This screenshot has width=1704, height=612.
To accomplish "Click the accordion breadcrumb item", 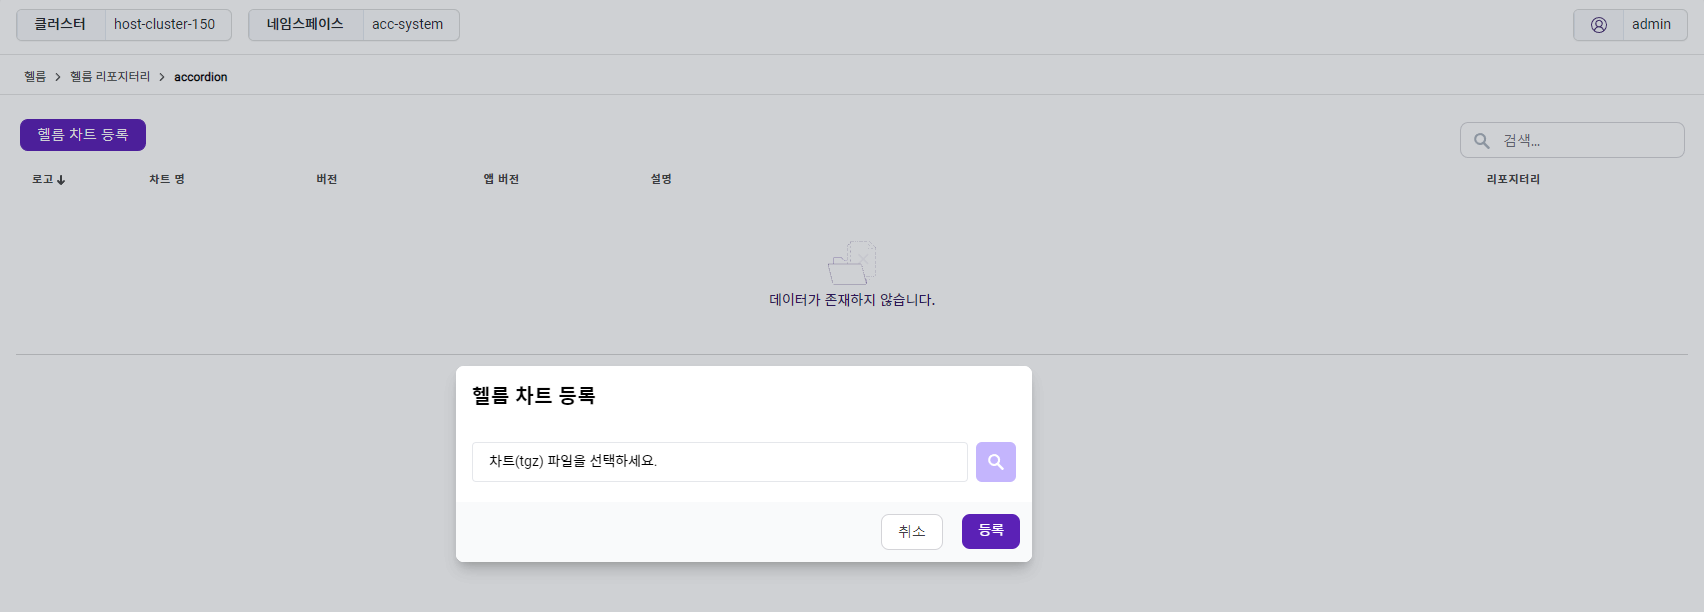I will pos(201,77).
